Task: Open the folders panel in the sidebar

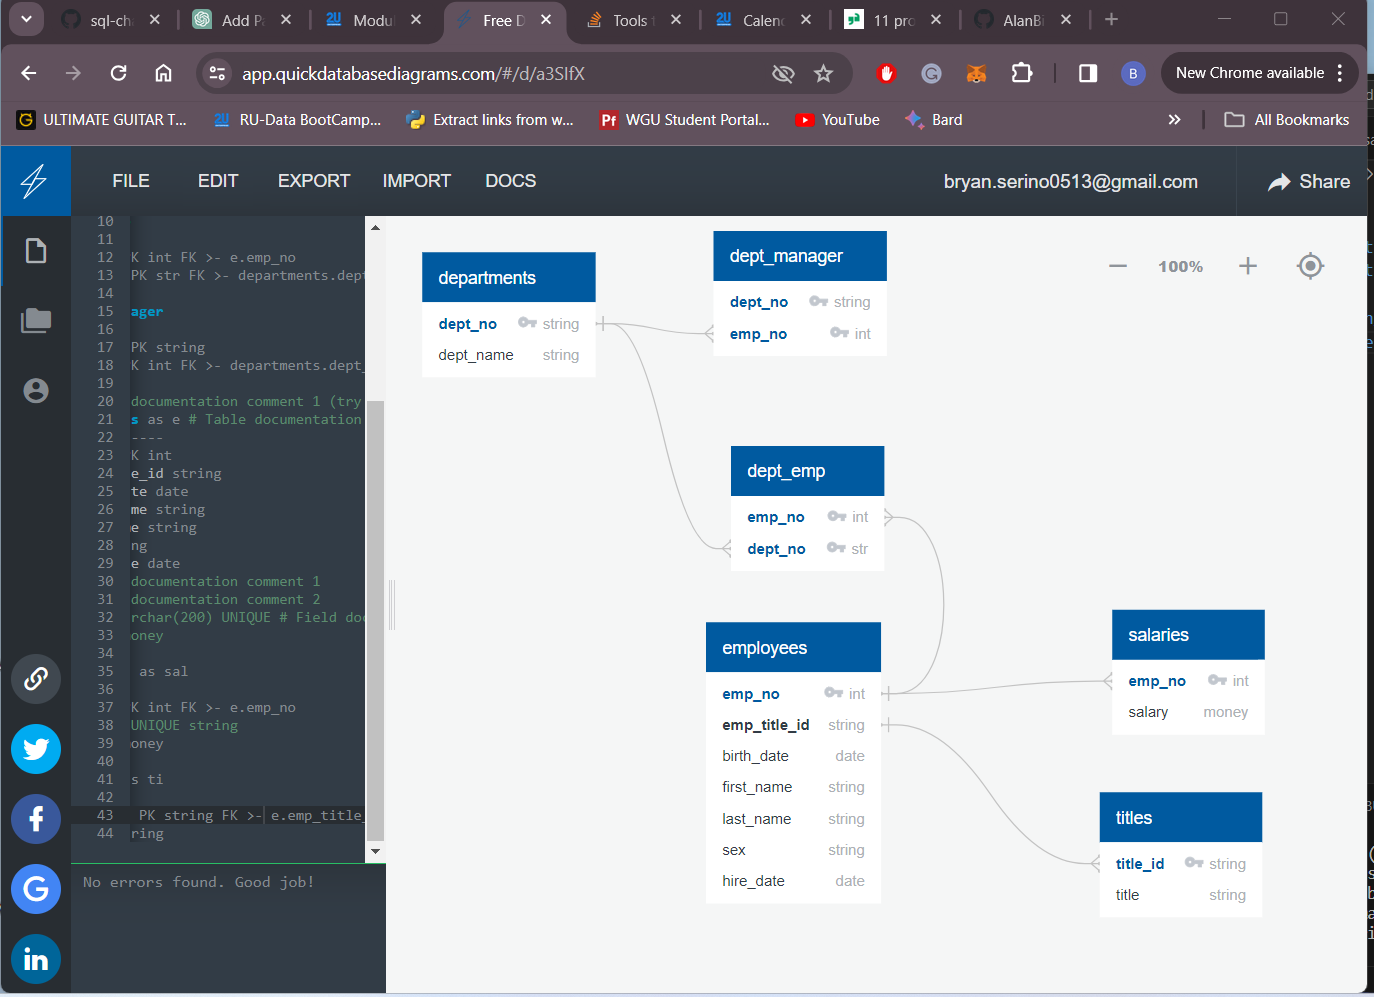Action: pos(36,320)
